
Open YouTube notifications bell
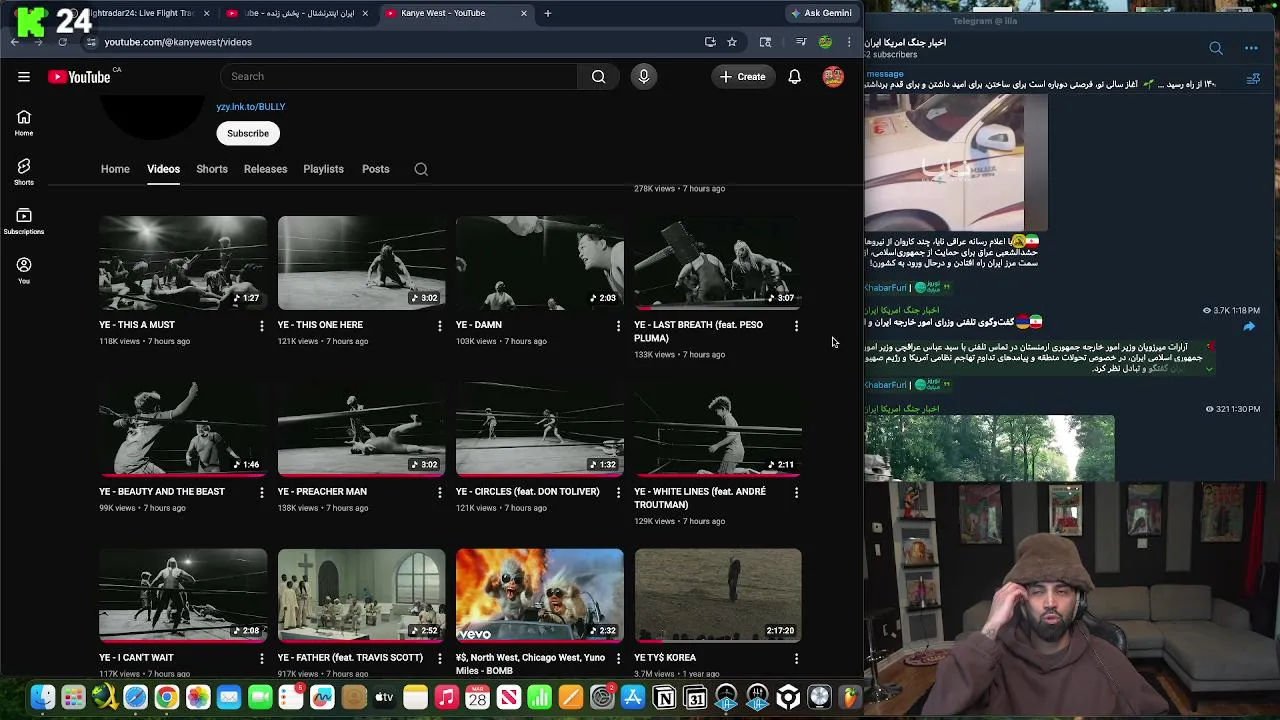tap(795, 77)
